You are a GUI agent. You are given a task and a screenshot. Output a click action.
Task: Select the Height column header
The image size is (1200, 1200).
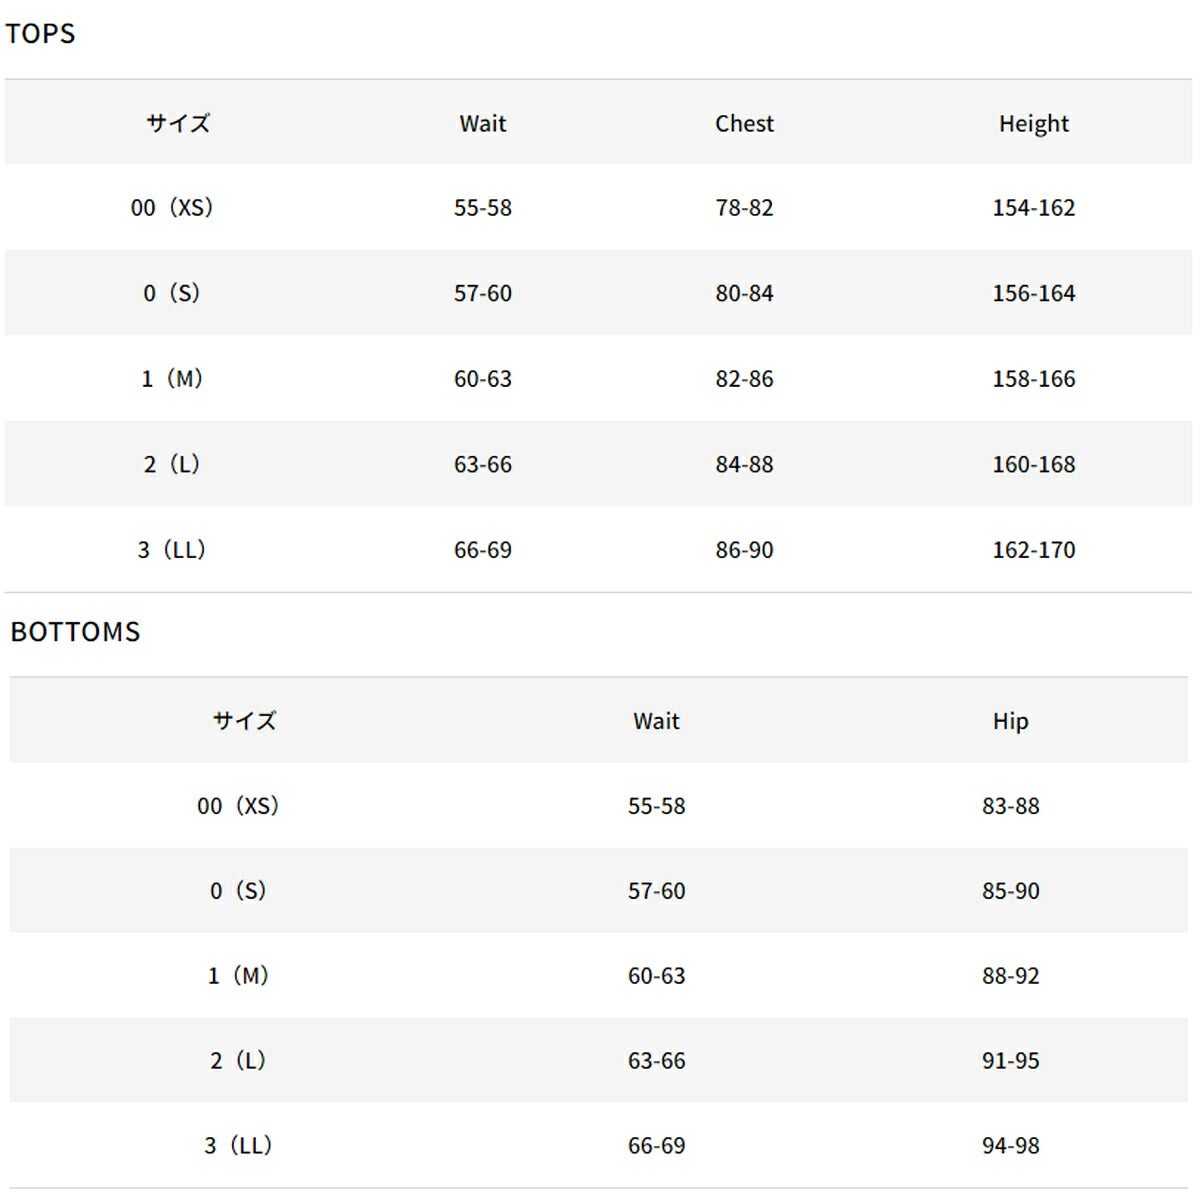tap(1034, 123)
